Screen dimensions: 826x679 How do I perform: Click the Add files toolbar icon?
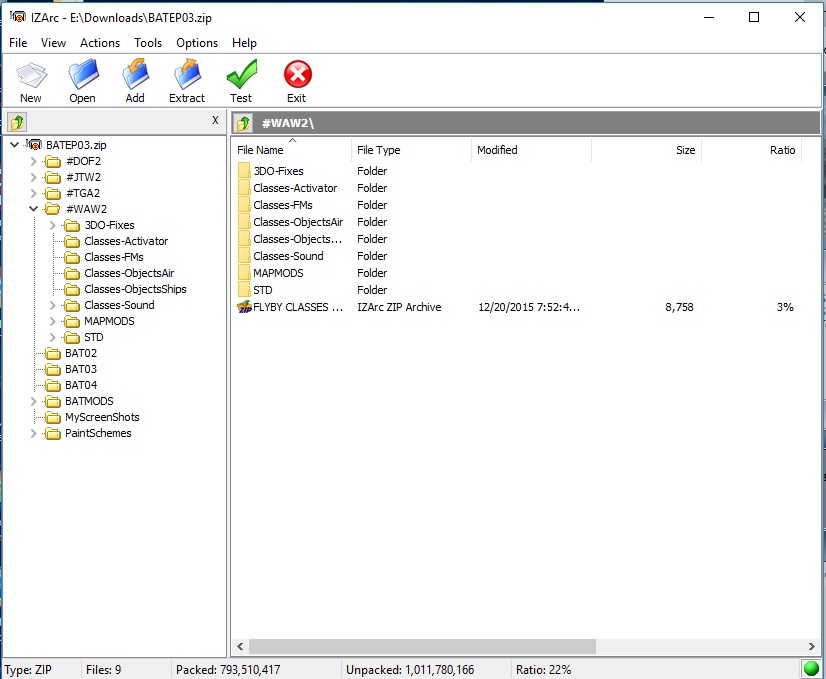135,74
